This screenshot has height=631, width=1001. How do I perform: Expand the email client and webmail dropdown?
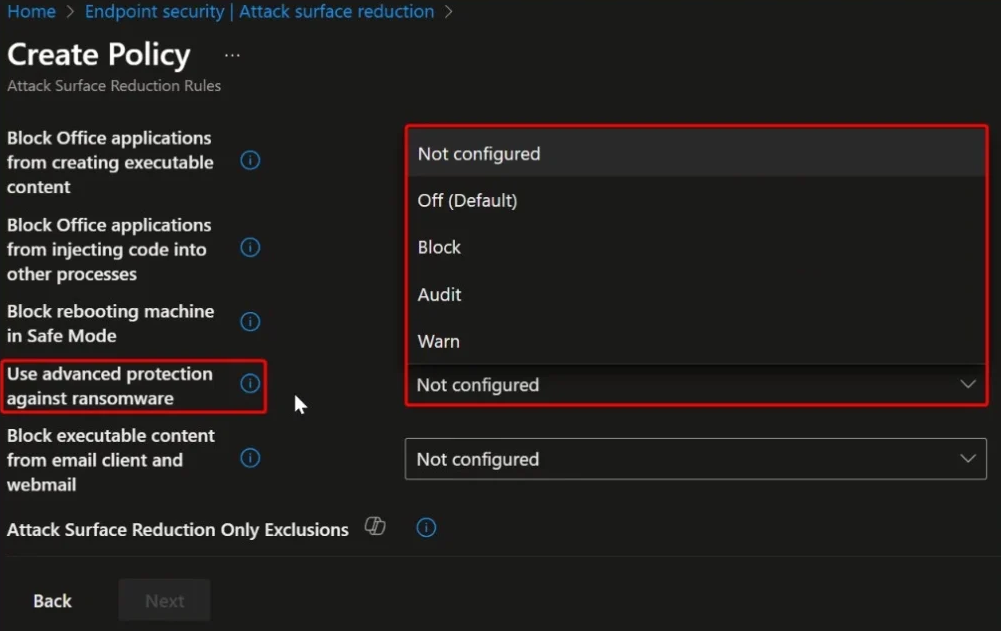pos(695,459)
